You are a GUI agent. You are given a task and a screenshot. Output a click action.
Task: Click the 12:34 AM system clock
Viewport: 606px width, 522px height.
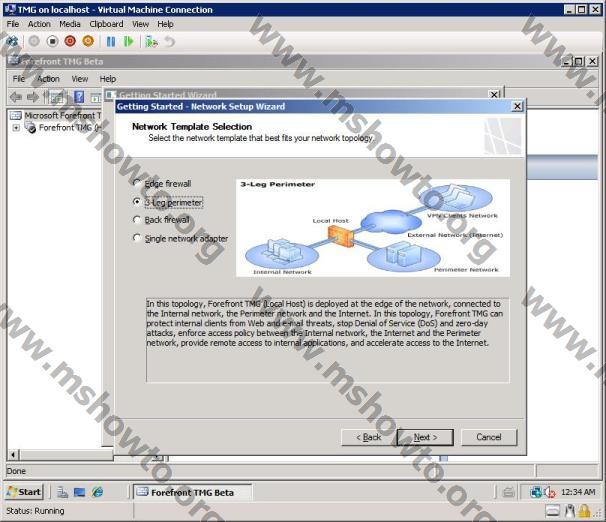(x=578, y=492)
